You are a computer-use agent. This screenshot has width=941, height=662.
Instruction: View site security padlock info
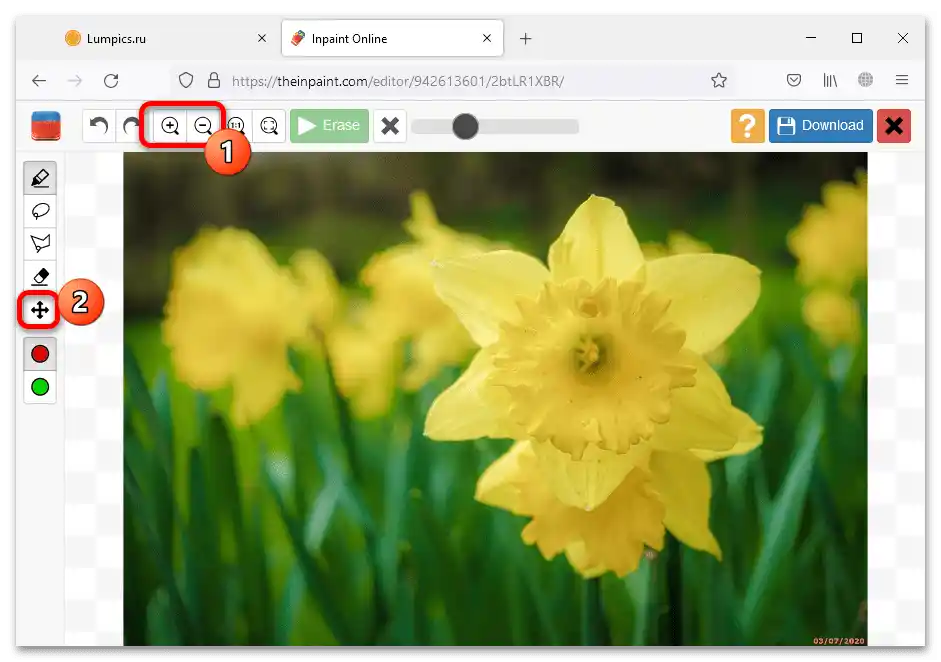click(x=214, y=80)
